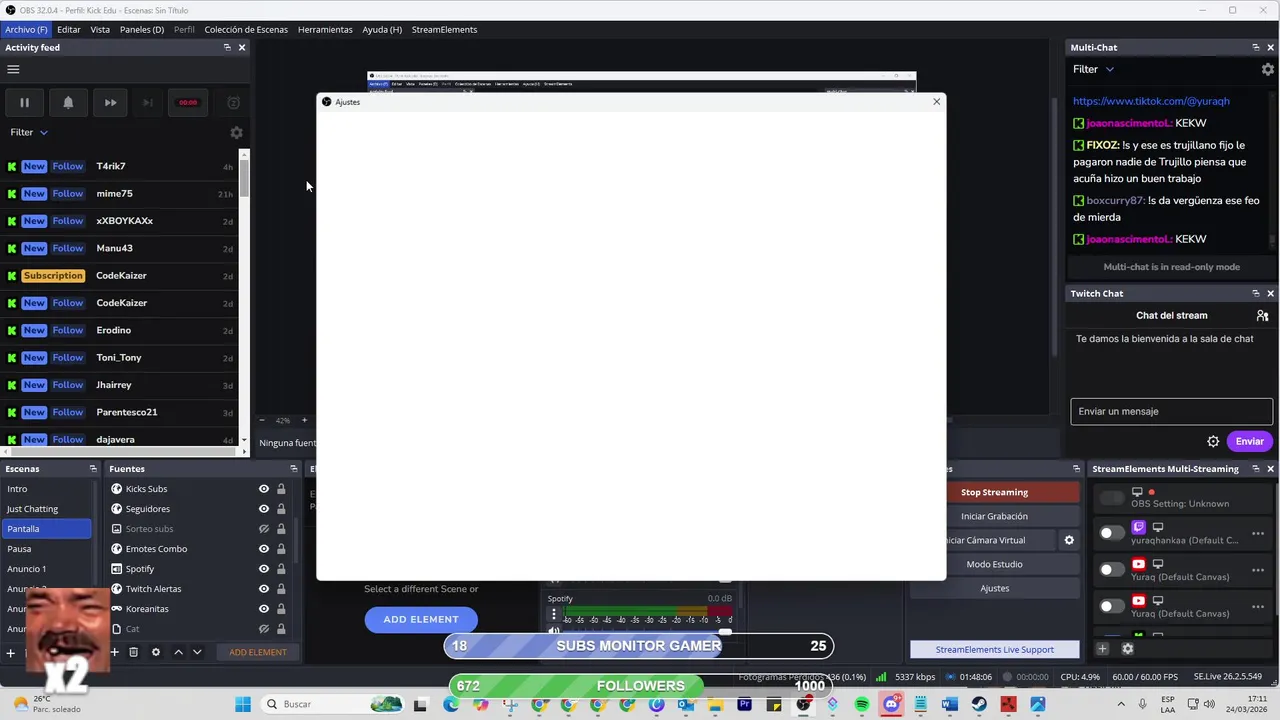Hide the Twitch Alertas source
The height and width of the screenshot is (720, 1280).
point(264,589)
